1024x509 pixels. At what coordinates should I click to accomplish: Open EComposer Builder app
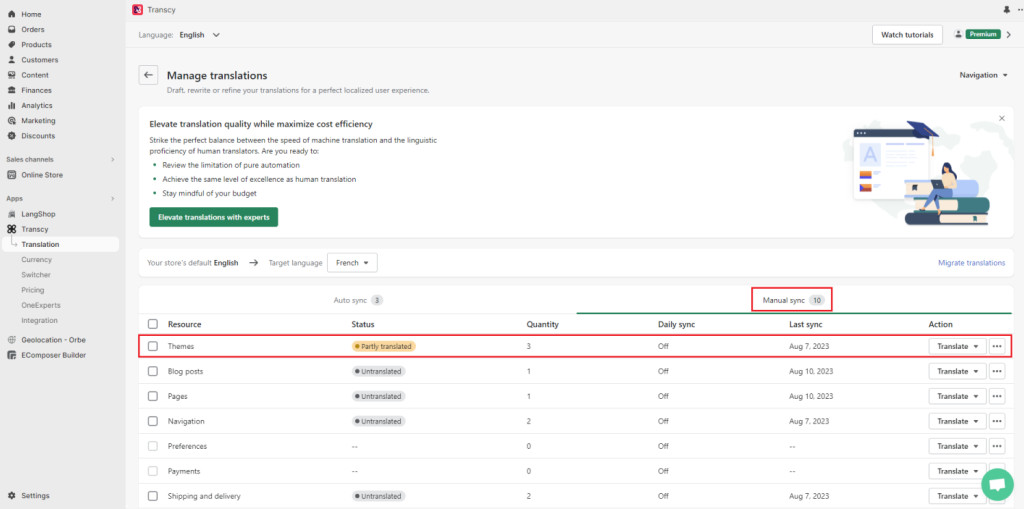click(x=53, y=355)
